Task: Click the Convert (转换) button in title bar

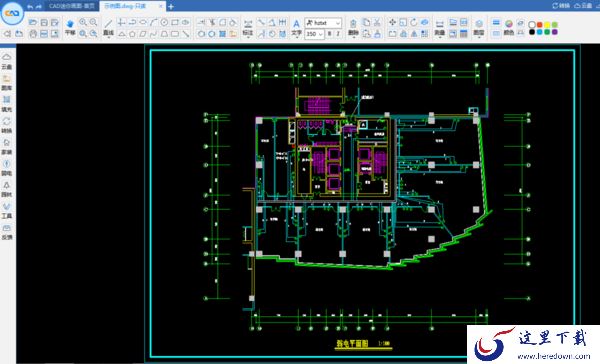Action: [561, 6]
